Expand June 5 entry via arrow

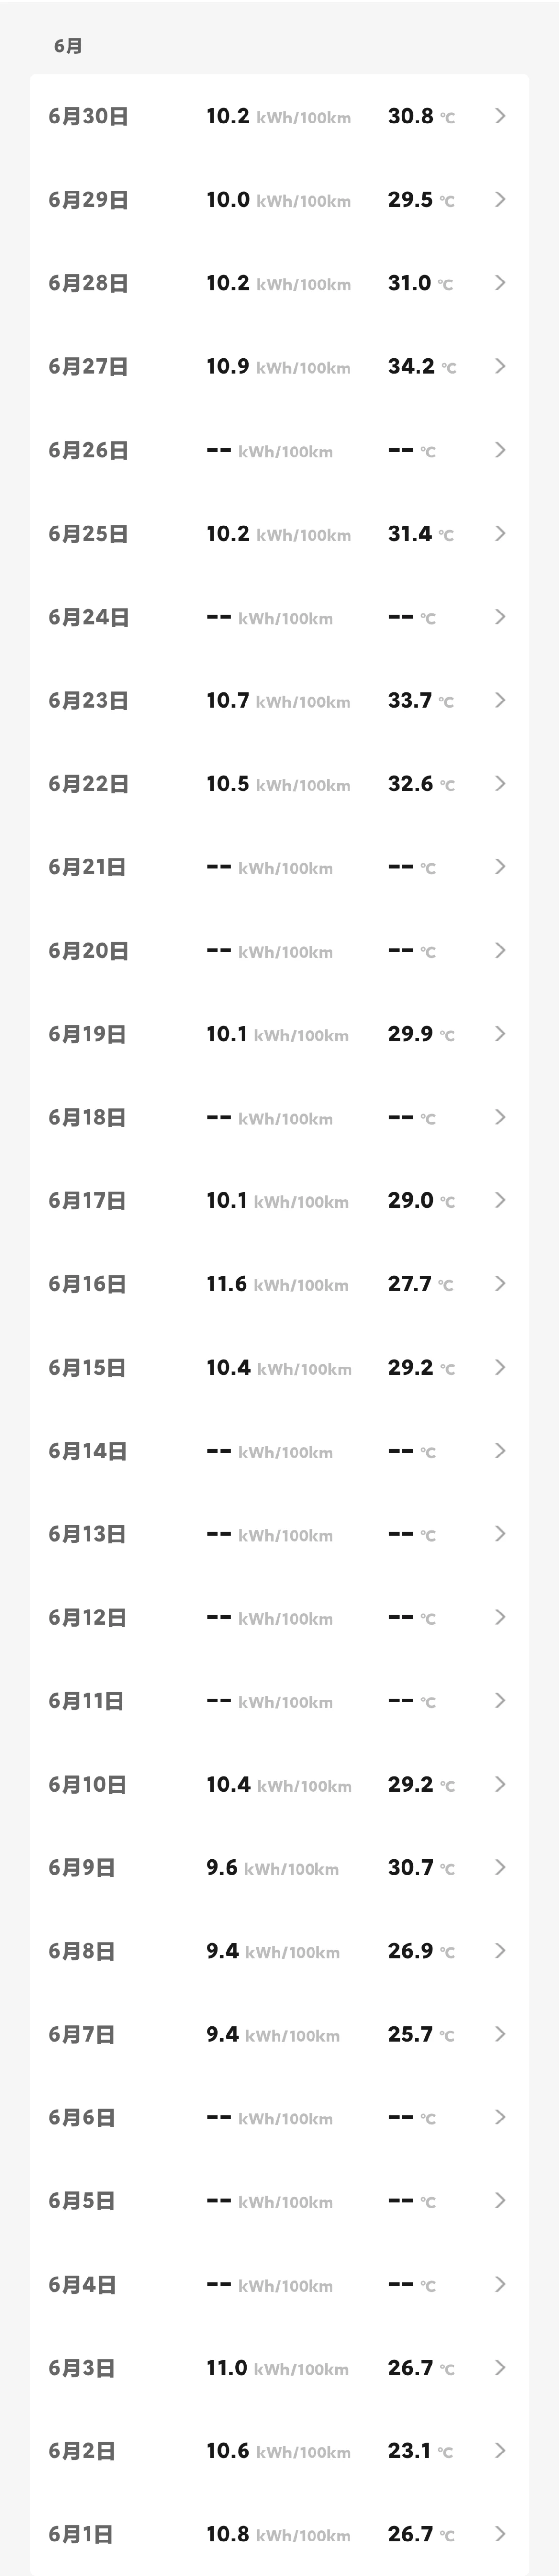coord(500,2200)
